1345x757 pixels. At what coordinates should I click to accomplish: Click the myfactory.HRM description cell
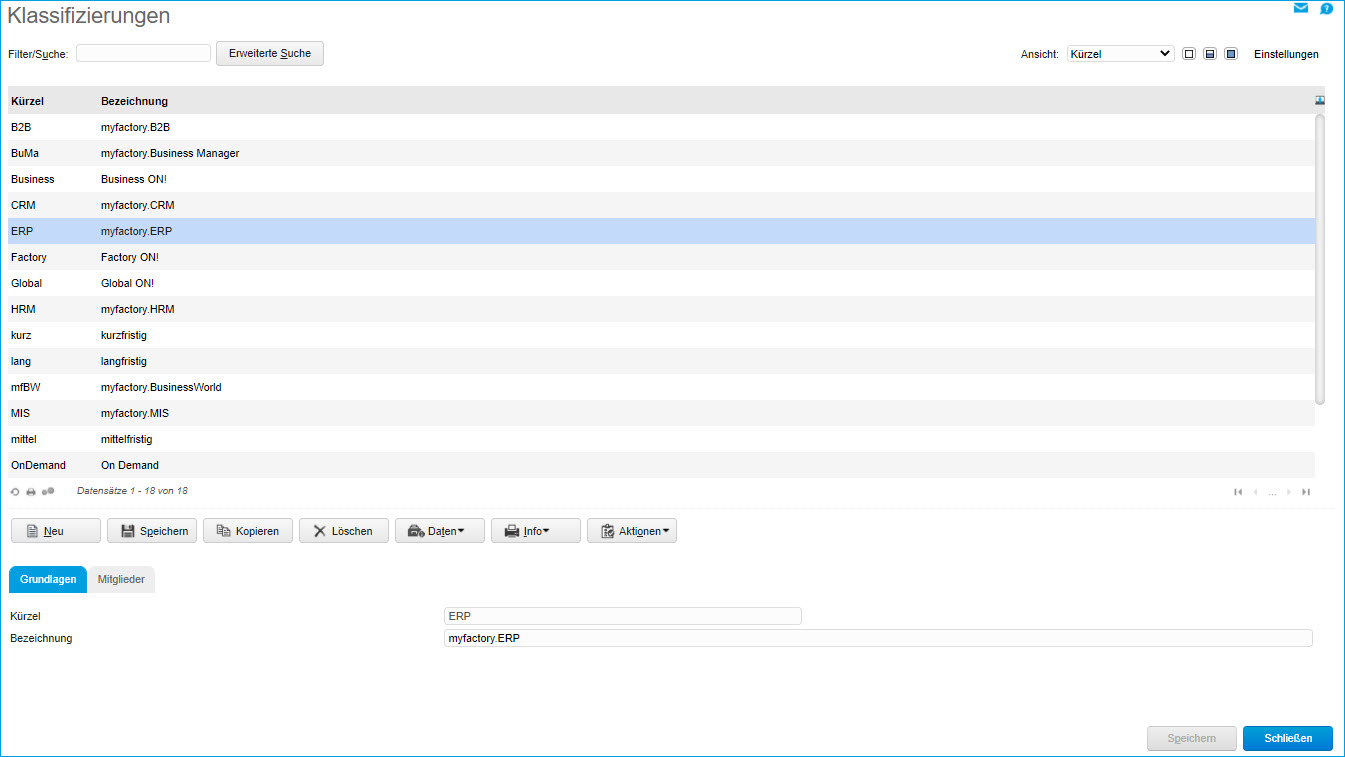[x=138, y=309]
